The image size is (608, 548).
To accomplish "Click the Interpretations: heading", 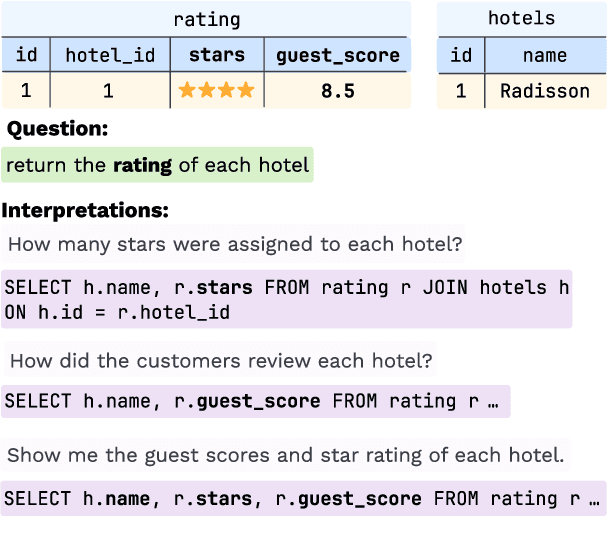I will (x=85, y=211).
